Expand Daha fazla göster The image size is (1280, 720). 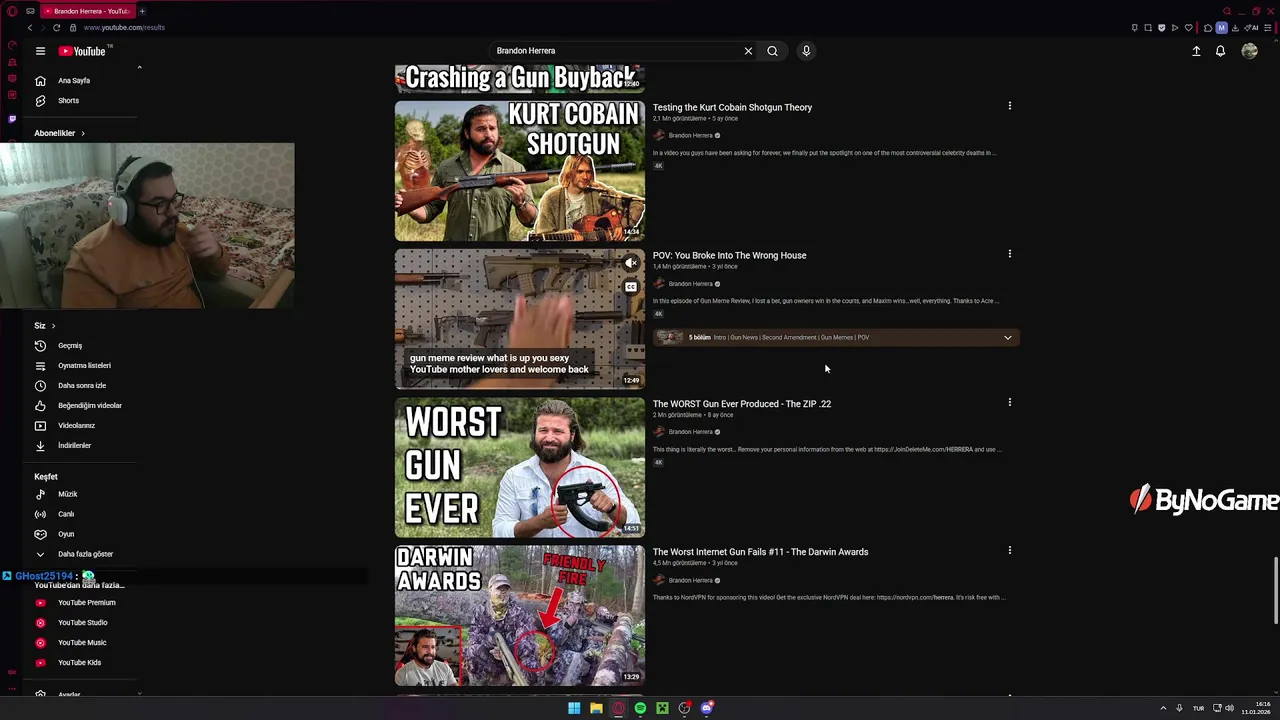pos(85,554)
